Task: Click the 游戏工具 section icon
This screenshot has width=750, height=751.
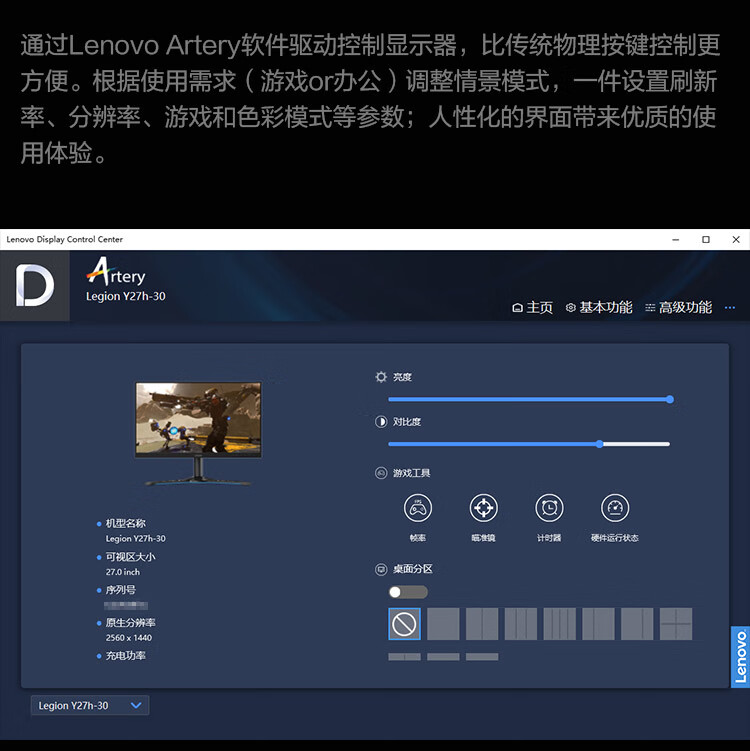Action: pos(381,473)
